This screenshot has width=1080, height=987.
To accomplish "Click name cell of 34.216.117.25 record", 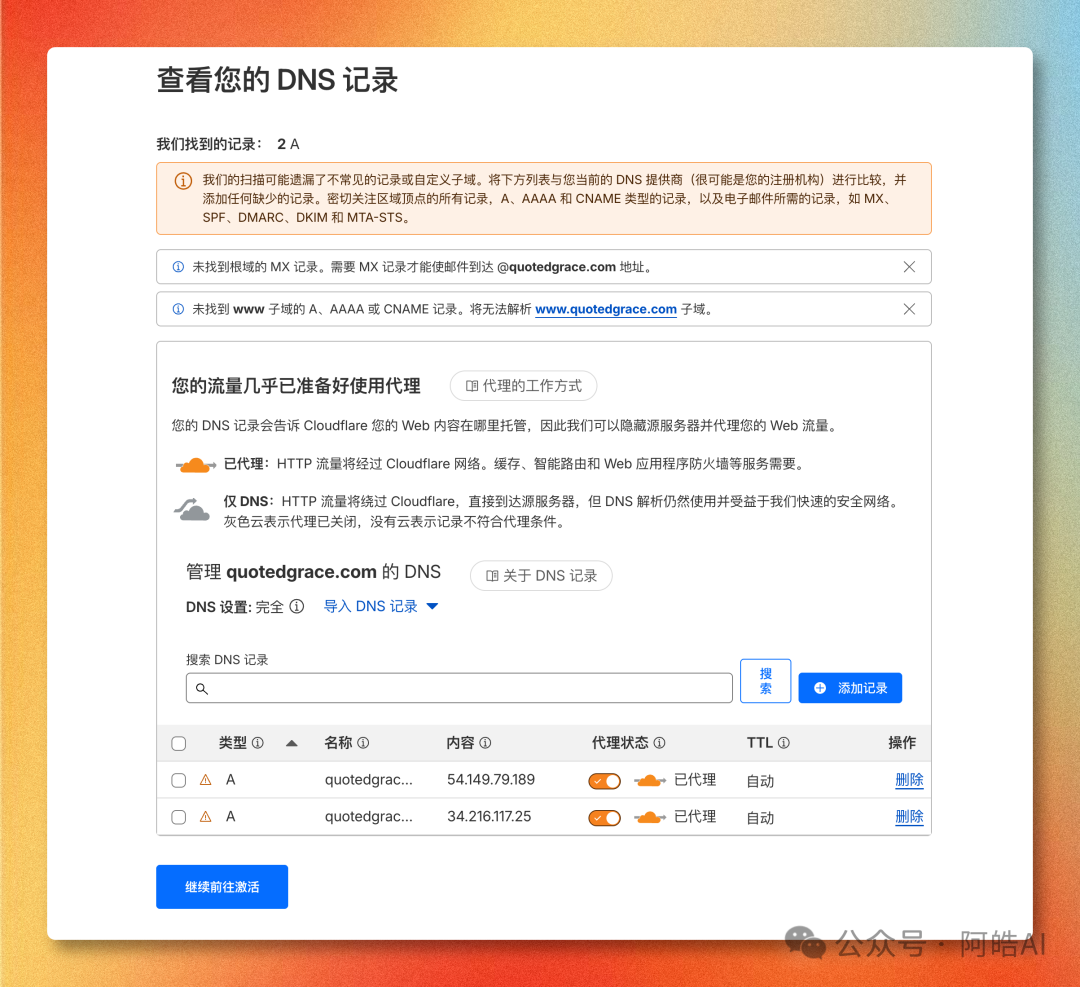I will 368,816.
